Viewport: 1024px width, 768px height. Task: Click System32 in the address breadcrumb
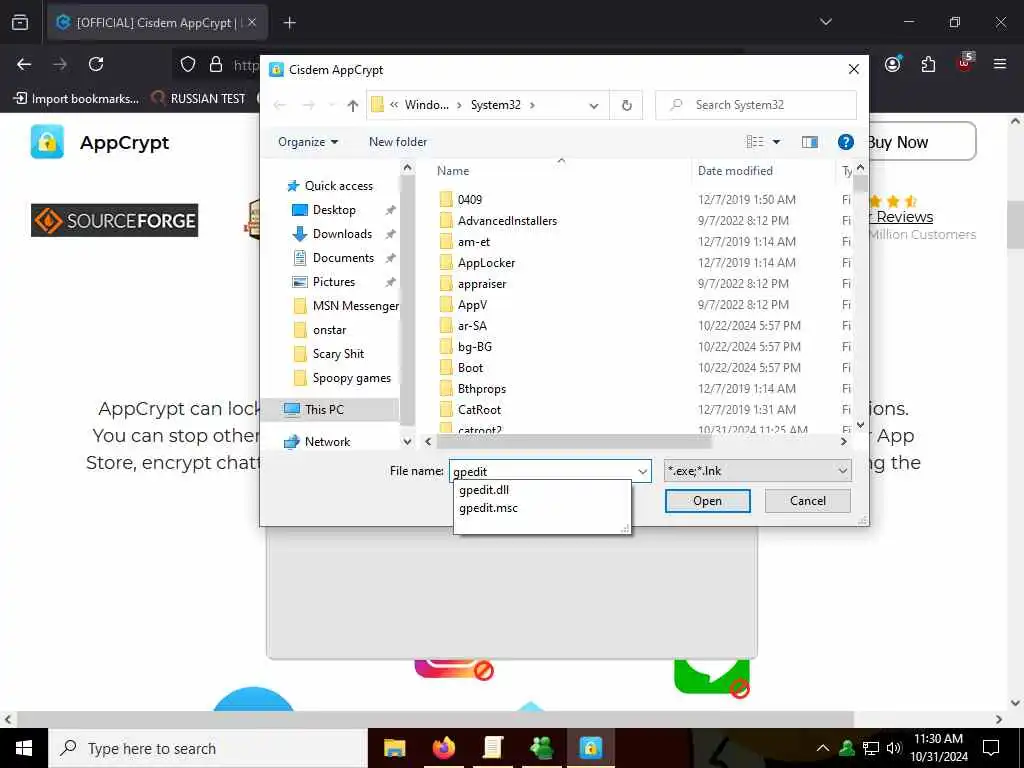point(496,105)
